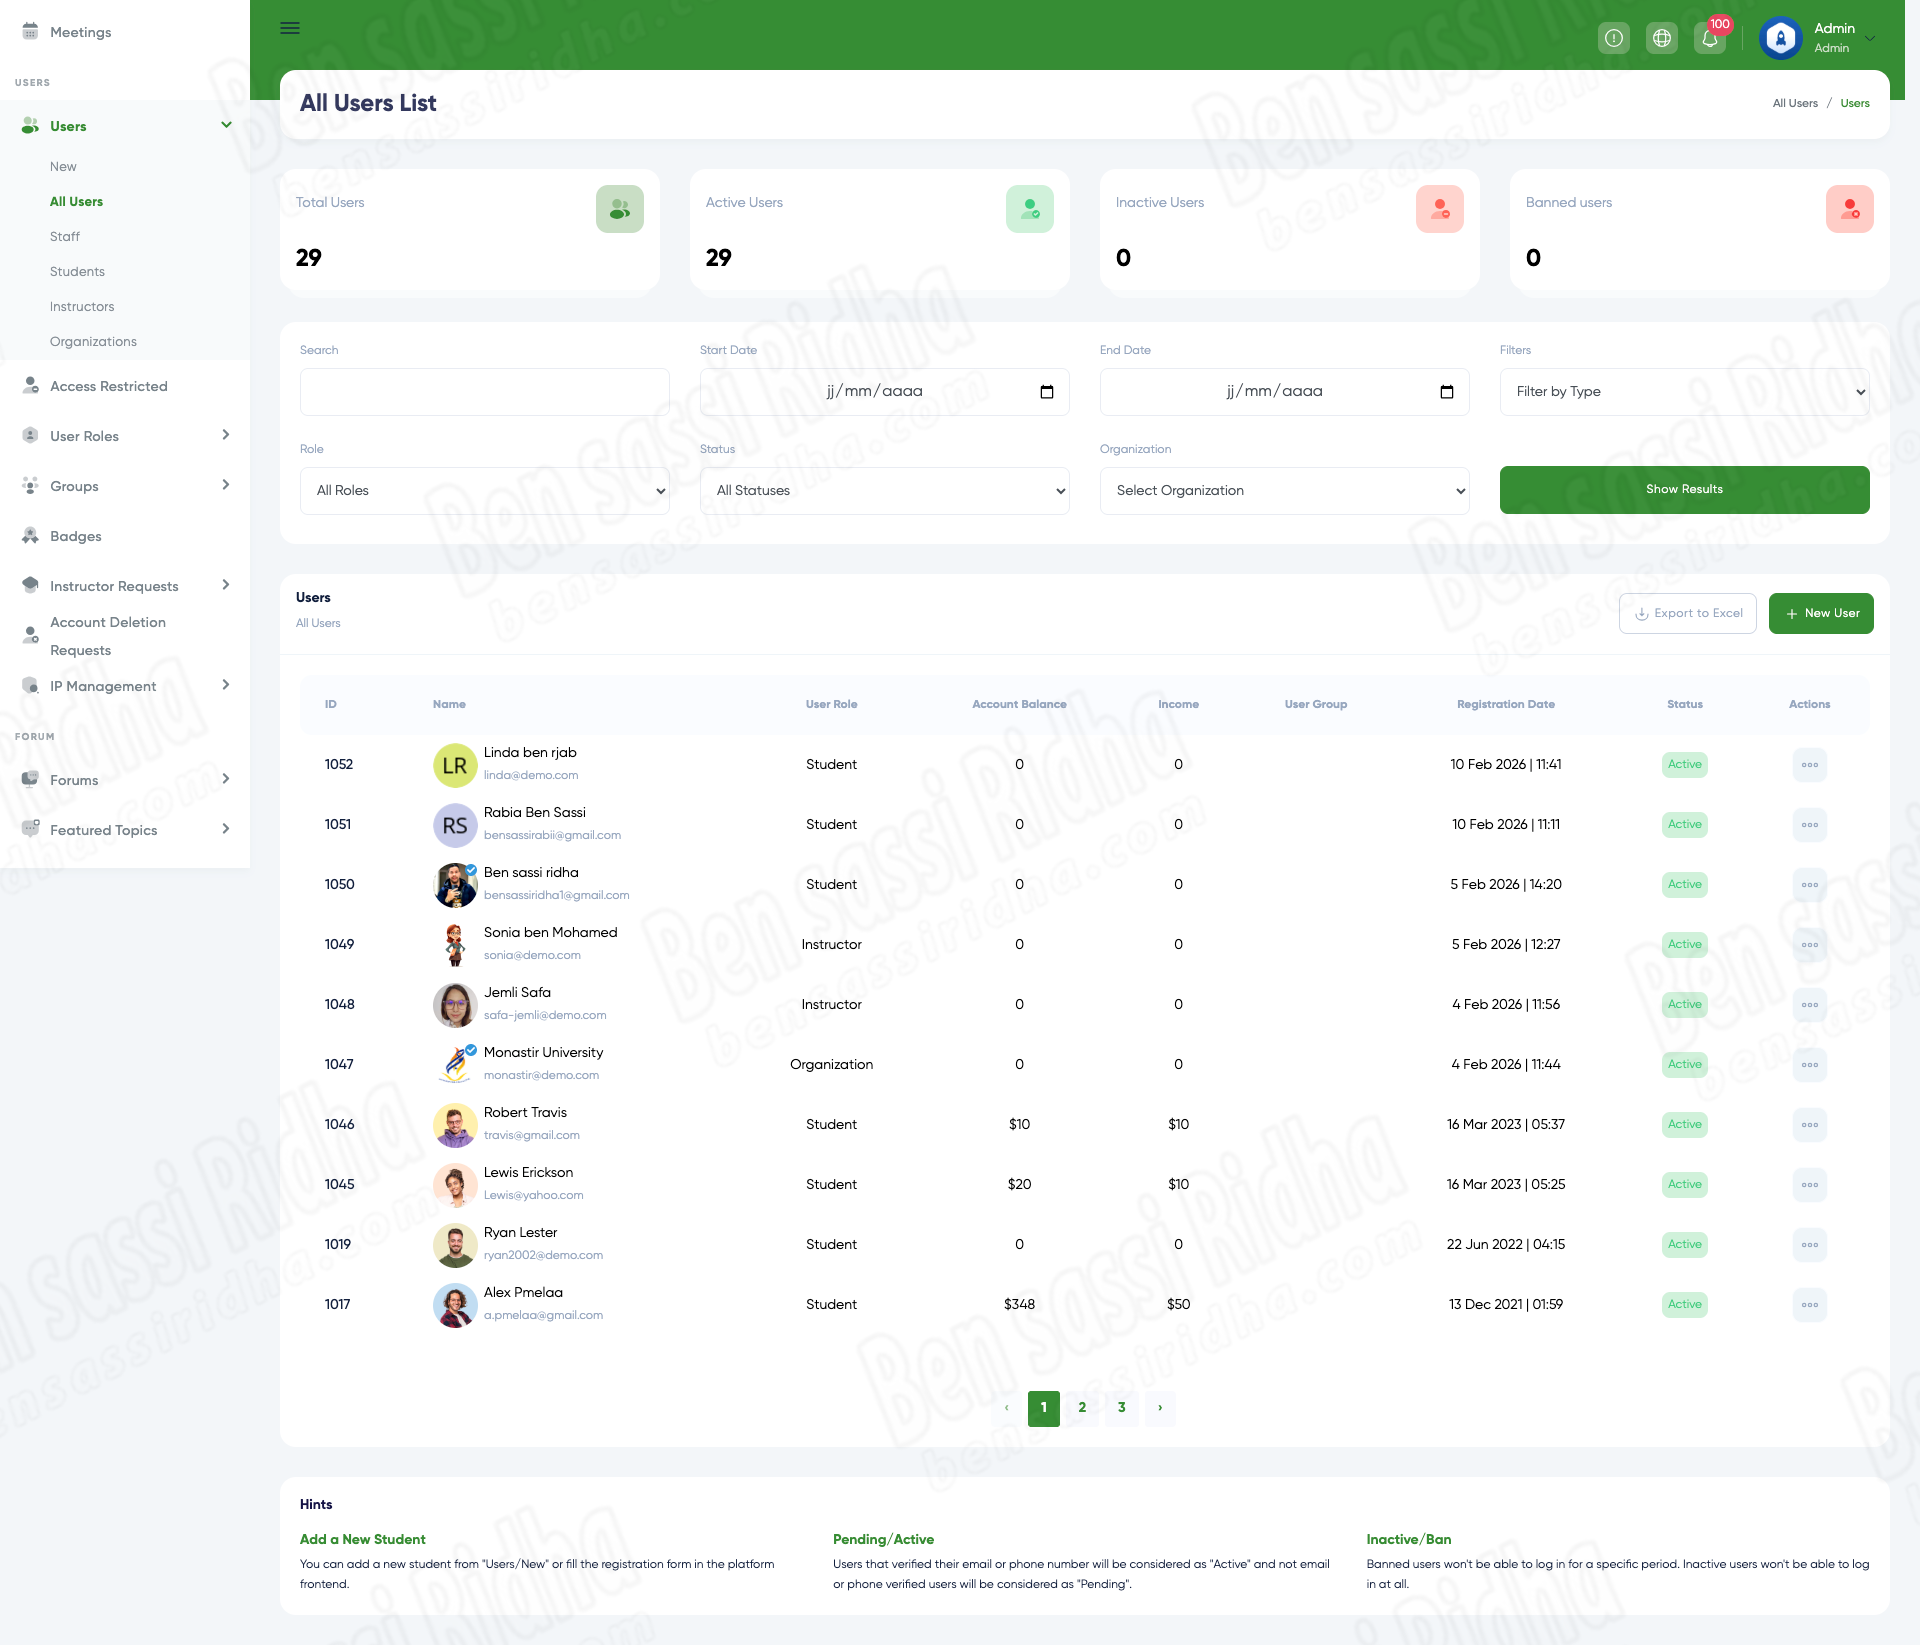This screenshot has height=1645, width=1920.
Task: Click the Badges sidebar icon
Action: click(31, 536)
